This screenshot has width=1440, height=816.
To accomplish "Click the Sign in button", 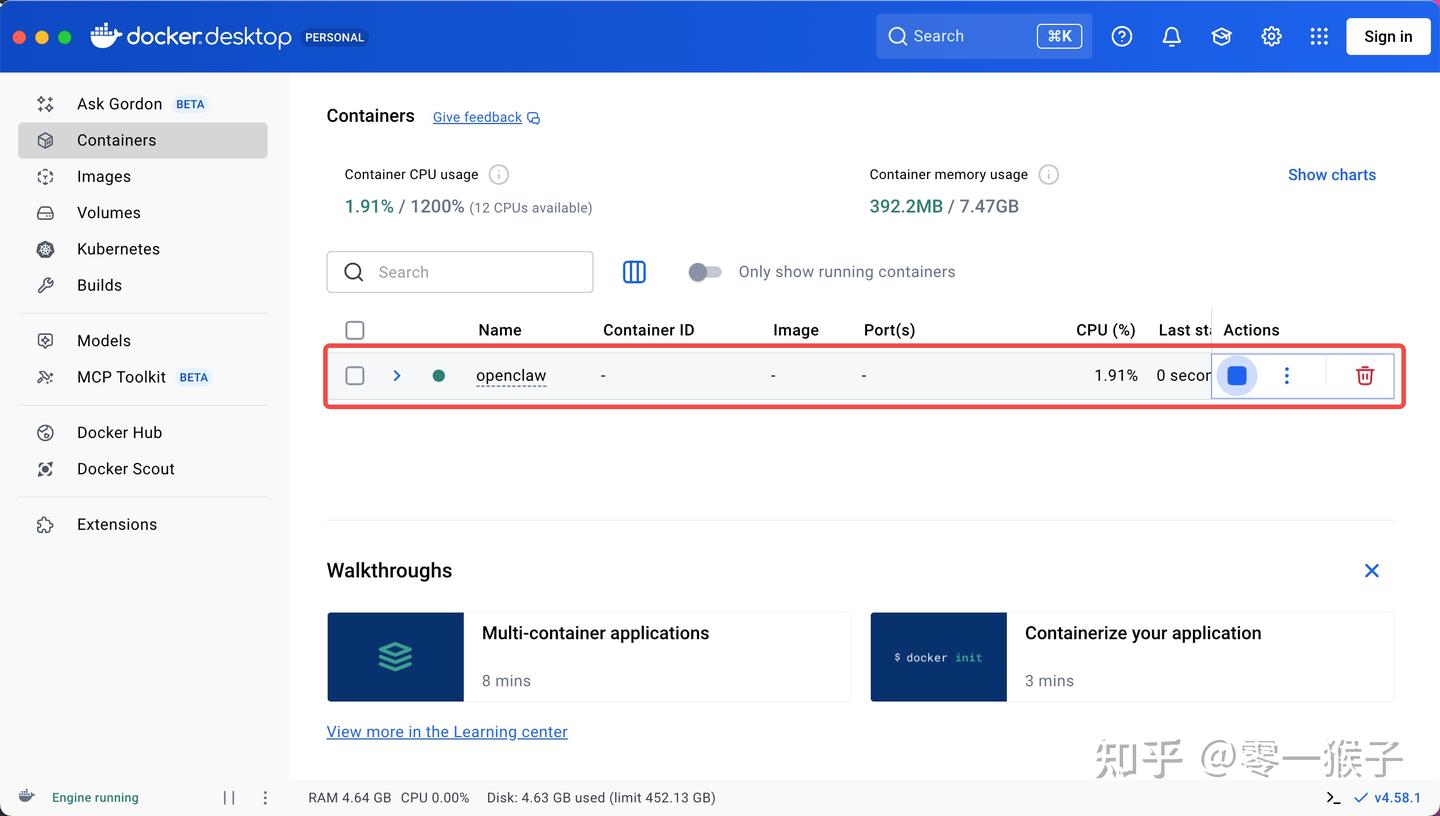I will (x=1388, y=36).
